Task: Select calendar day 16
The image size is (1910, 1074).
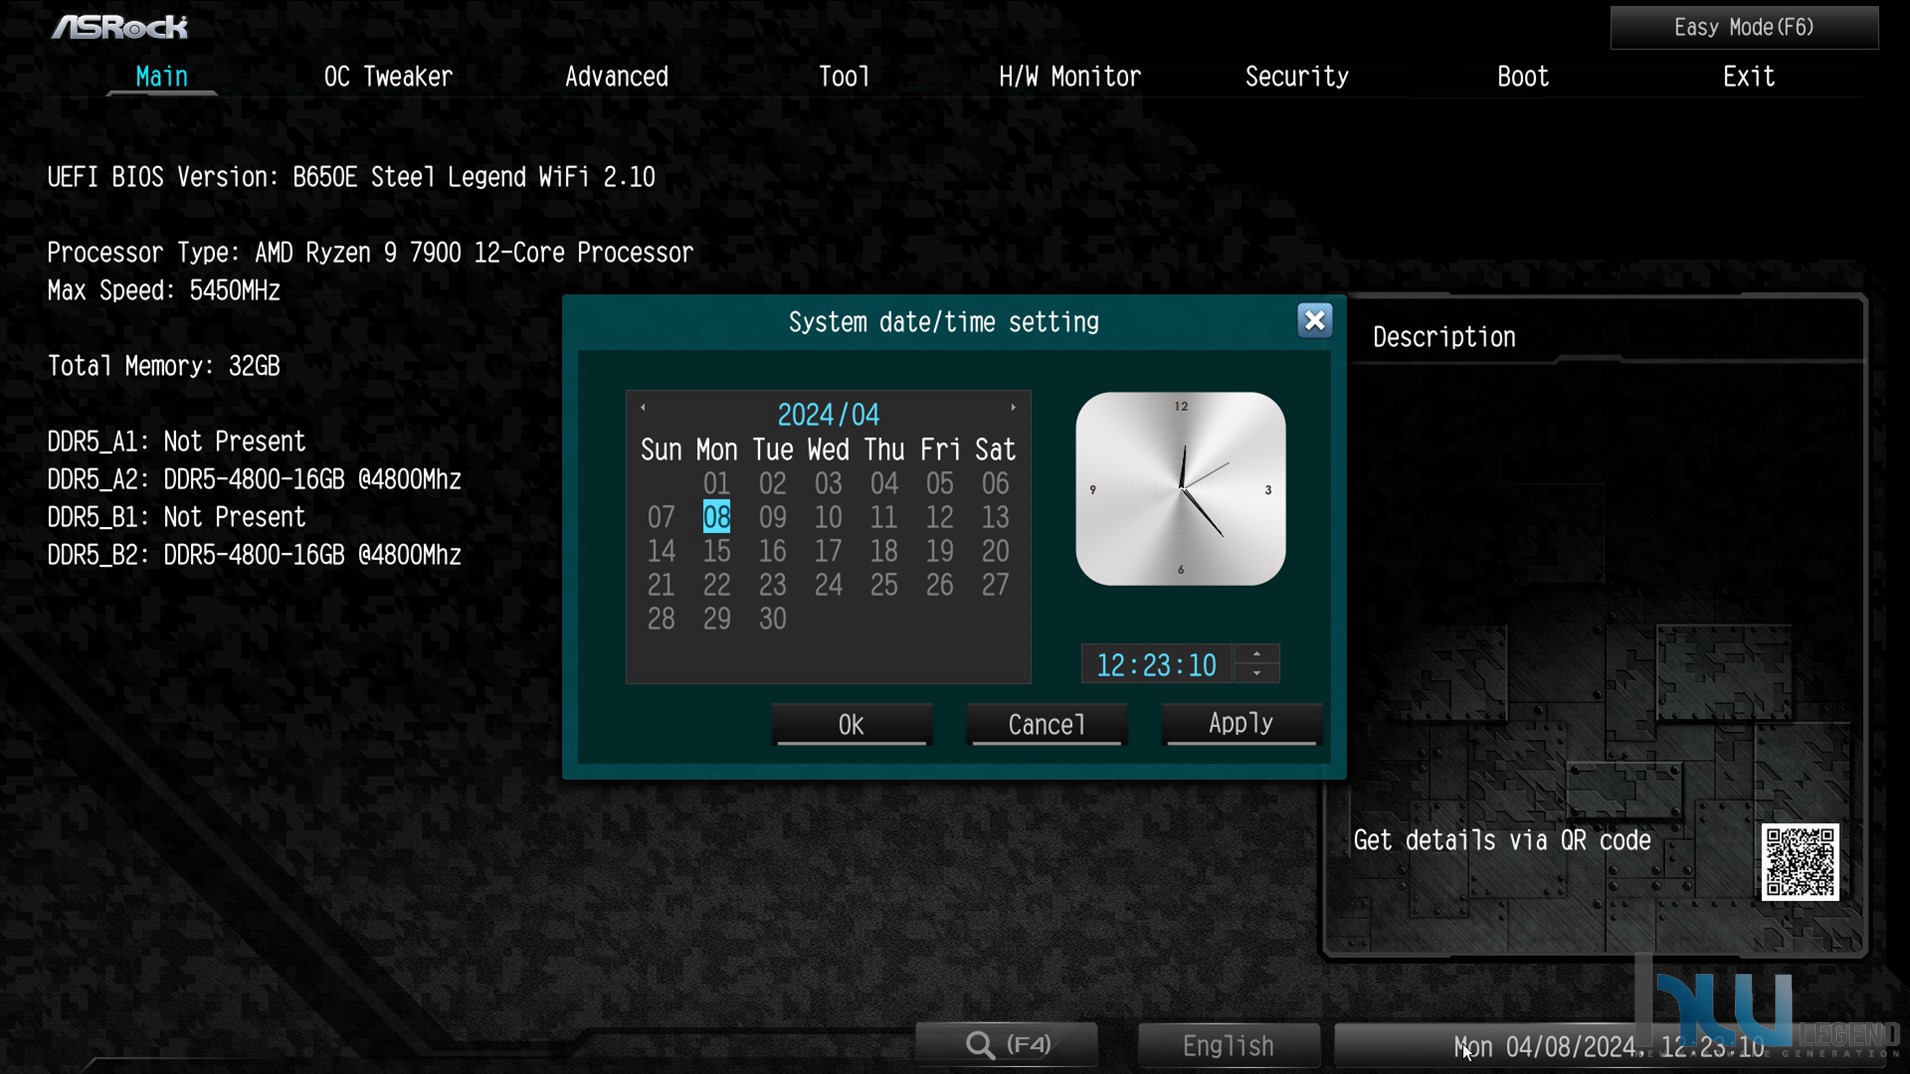Action: 772,552
